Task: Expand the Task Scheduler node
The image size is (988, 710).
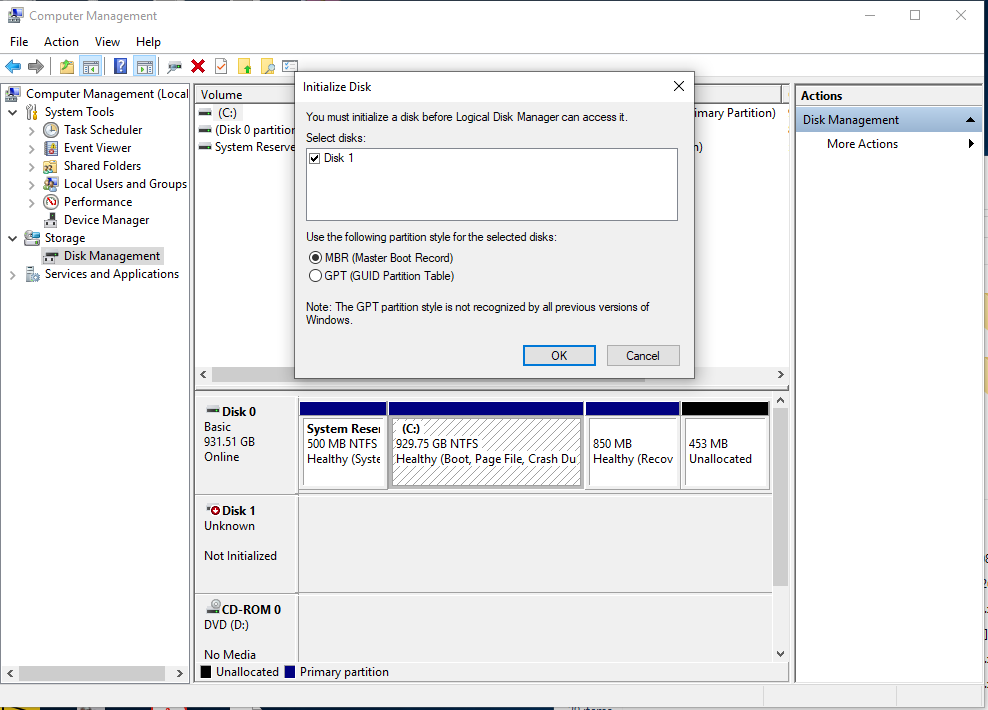Action: (x=32, y=130)
